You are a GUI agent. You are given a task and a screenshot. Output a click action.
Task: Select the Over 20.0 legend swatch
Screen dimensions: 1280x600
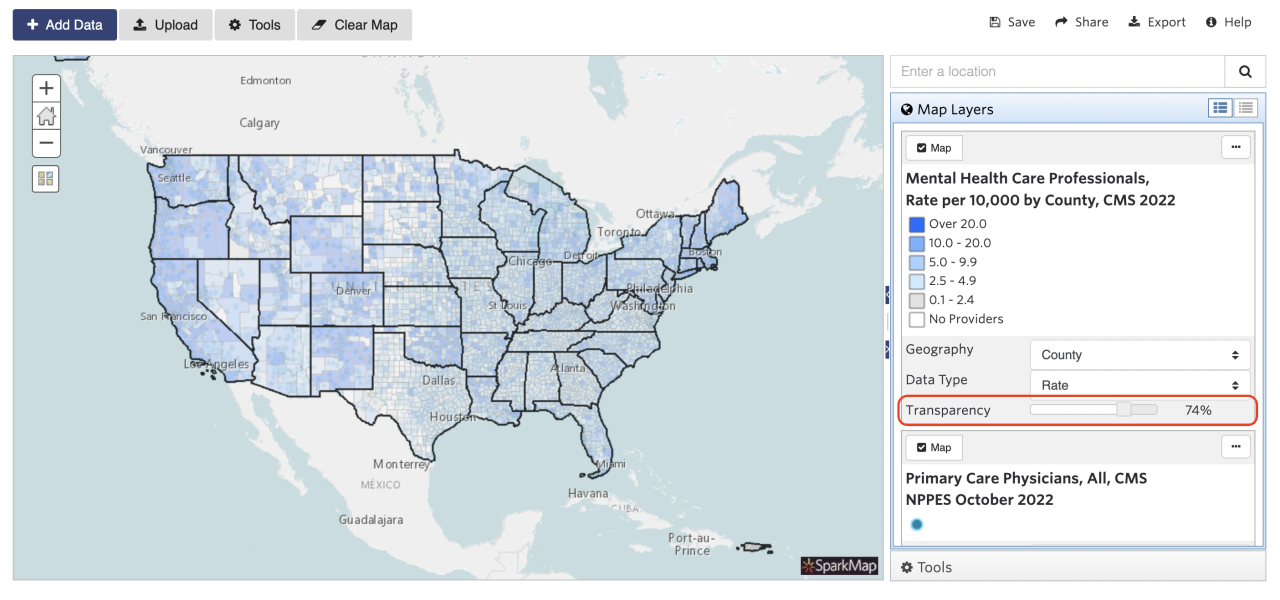tap(916, 224)
